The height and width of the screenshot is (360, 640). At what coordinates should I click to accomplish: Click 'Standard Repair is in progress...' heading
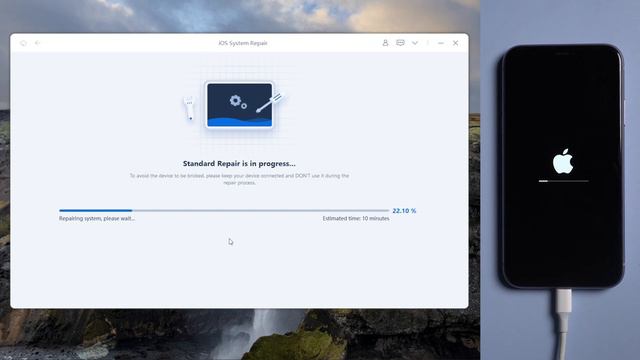click(239, 163)
